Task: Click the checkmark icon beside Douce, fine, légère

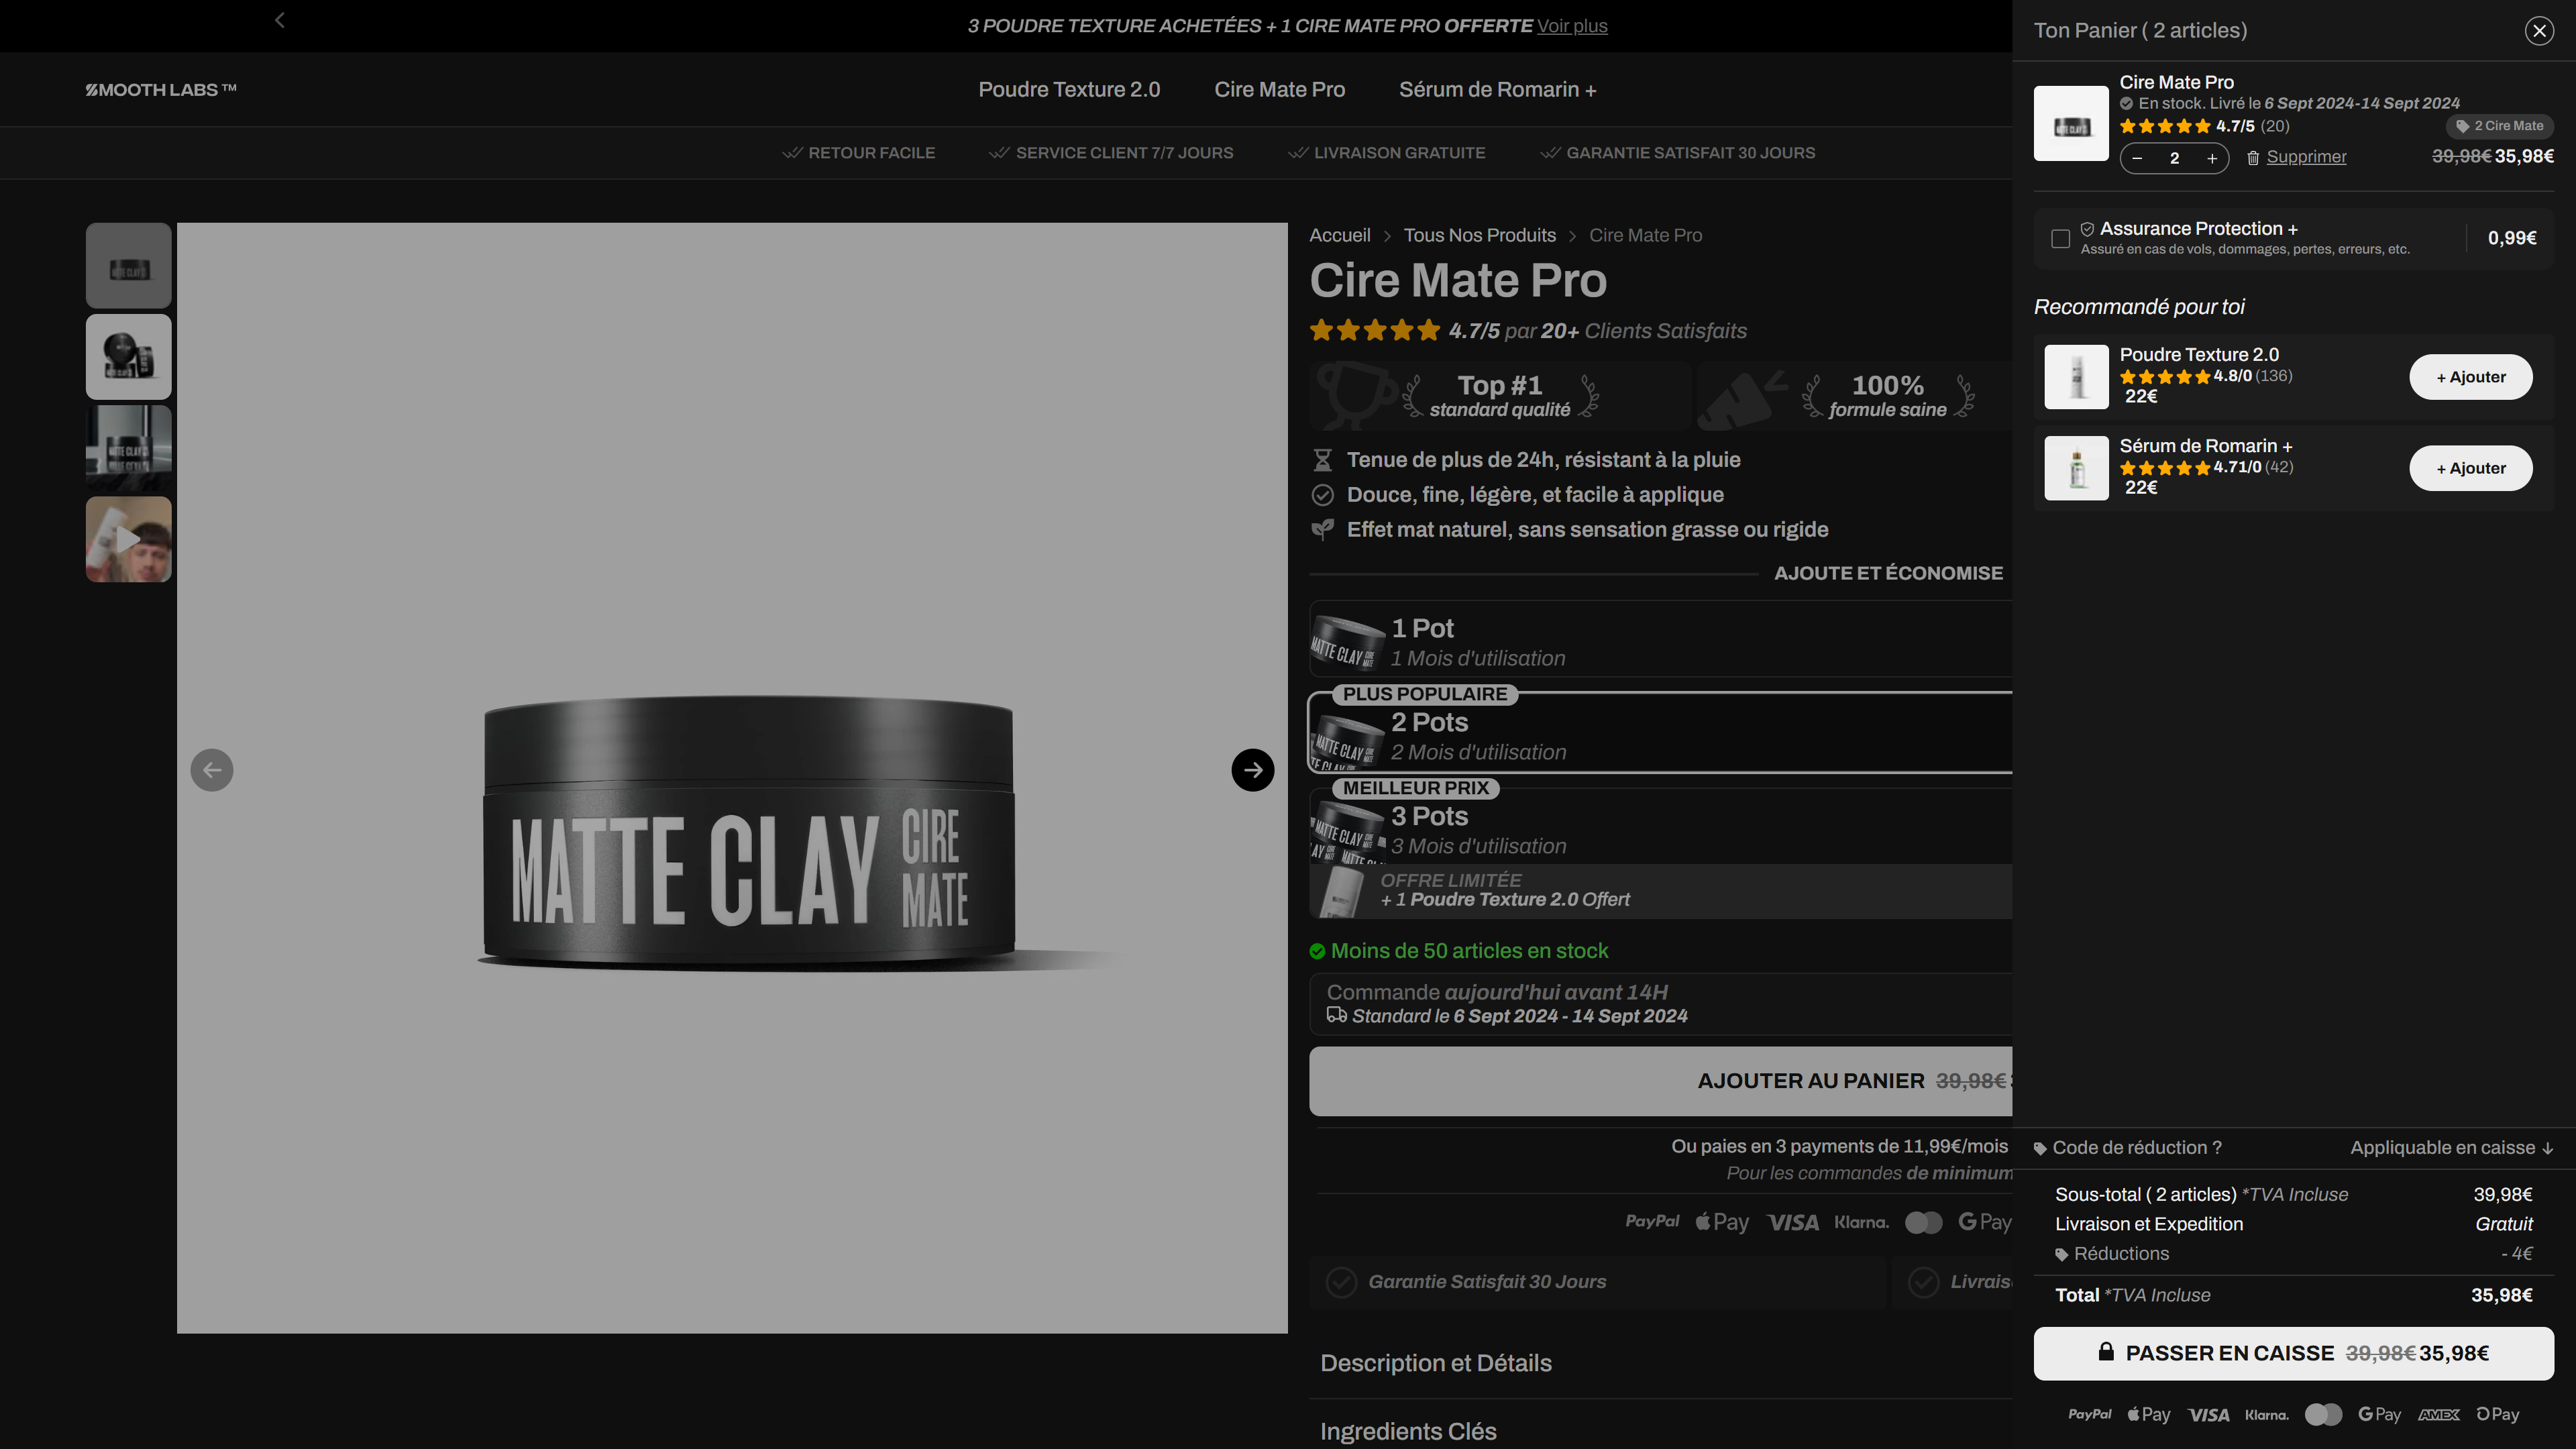Action: (1322, 495)
